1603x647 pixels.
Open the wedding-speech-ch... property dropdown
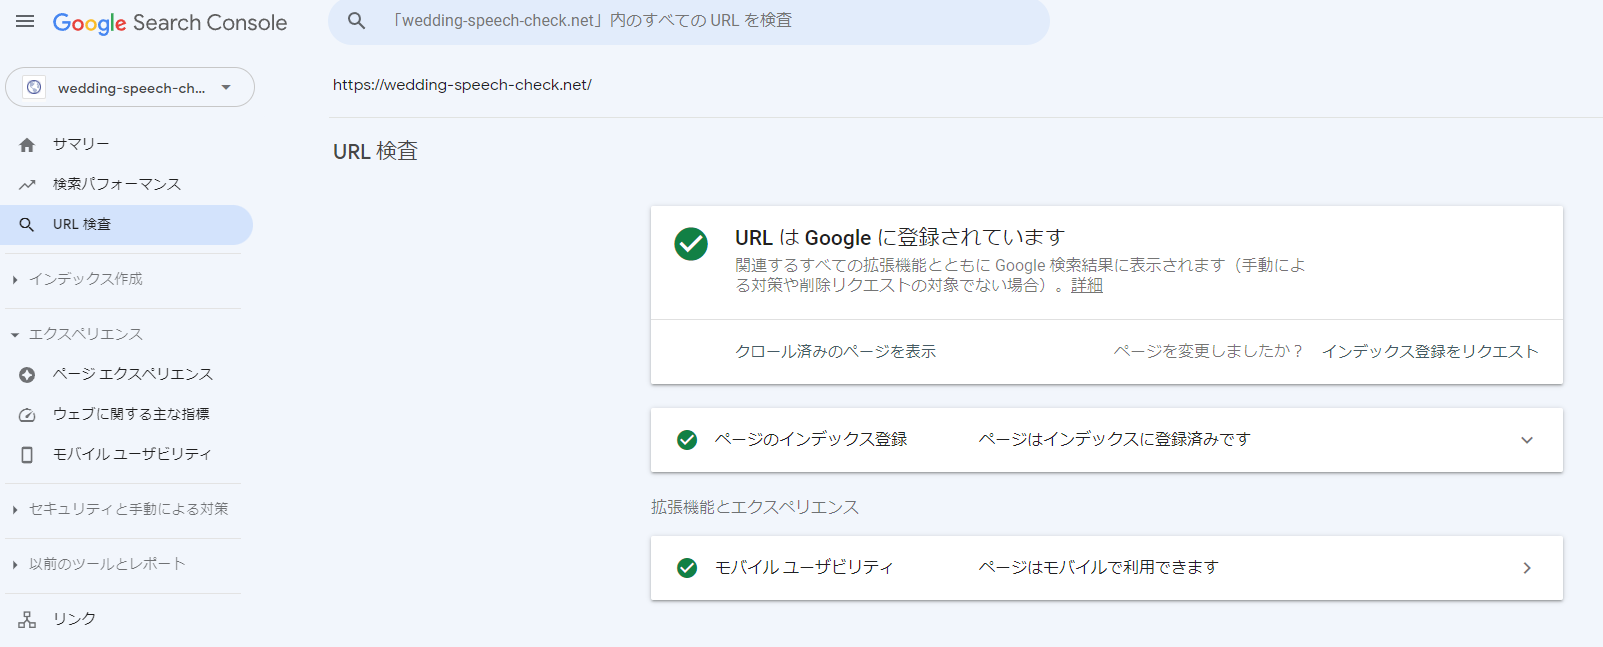pos(130,87)
